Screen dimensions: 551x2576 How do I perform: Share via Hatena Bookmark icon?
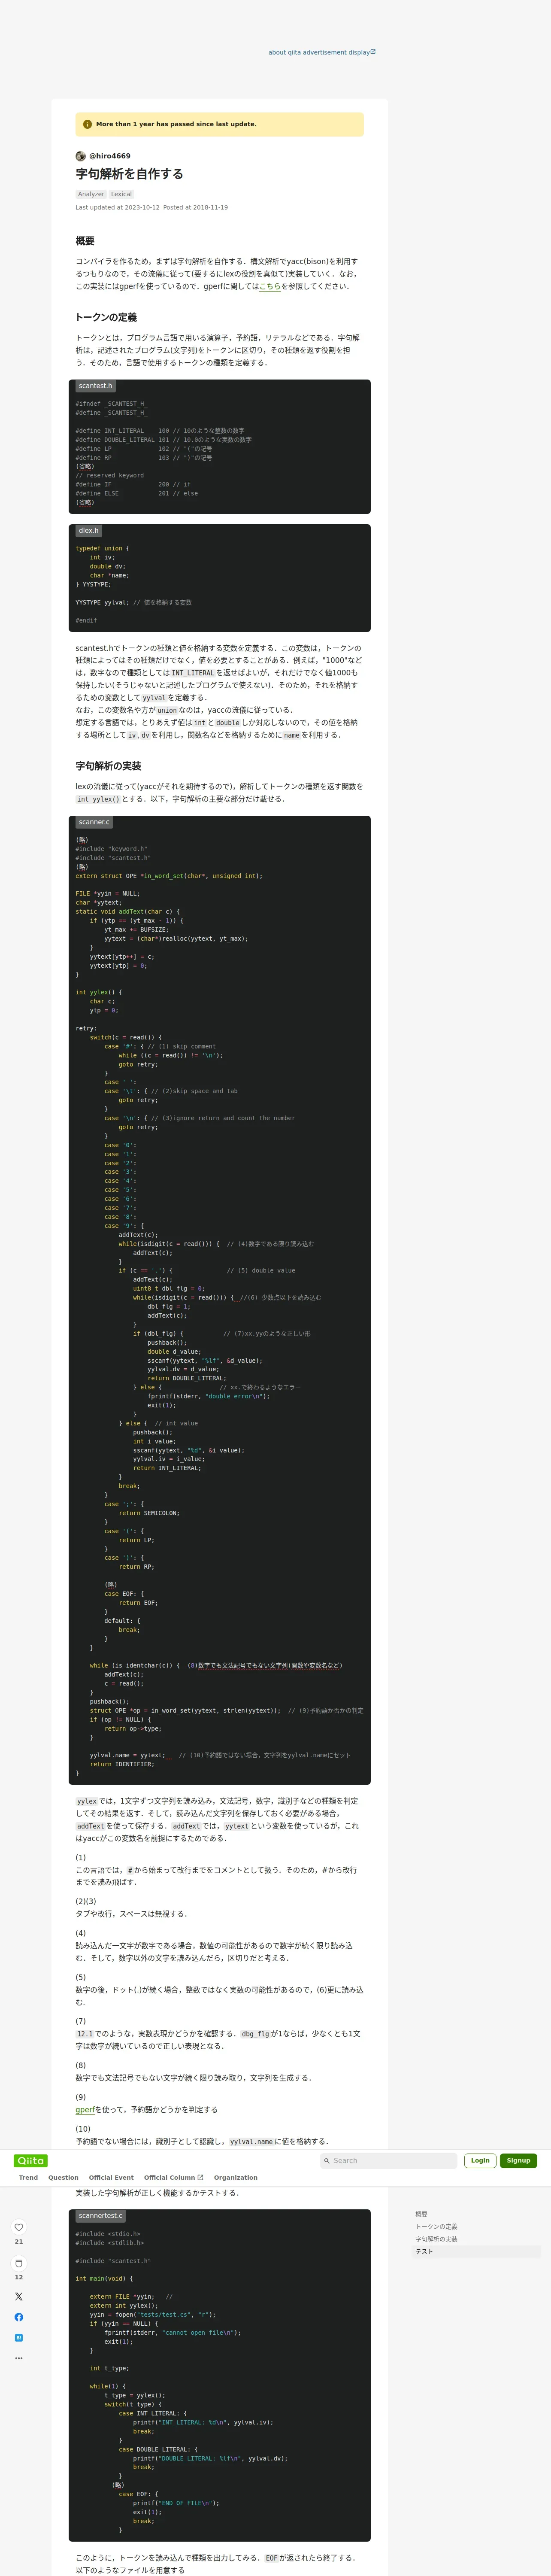pos(18,2338)
